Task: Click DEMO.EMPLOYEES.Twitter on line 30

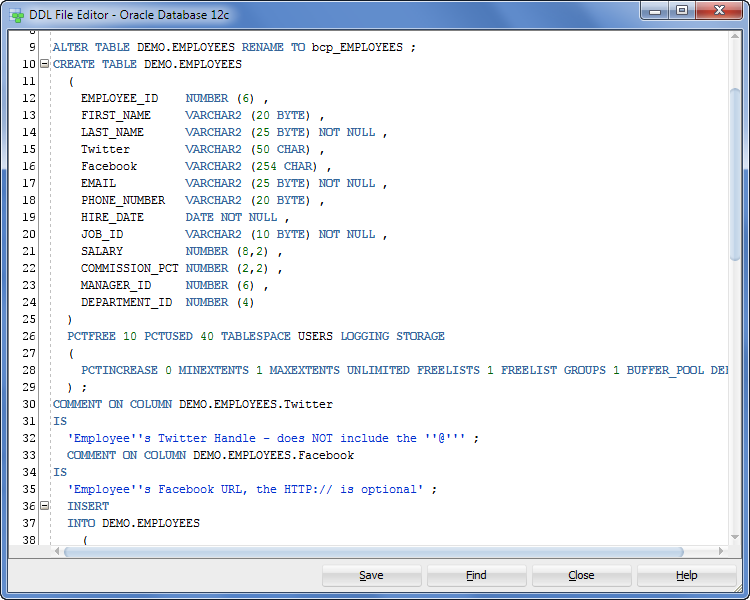Action: (256, 404)
